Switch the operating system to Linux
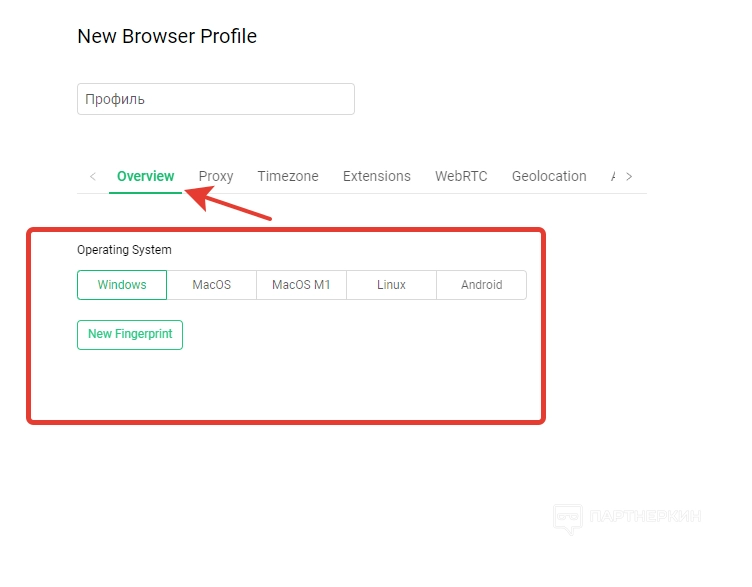The image size is (752, 587). [x=391, y=285]
